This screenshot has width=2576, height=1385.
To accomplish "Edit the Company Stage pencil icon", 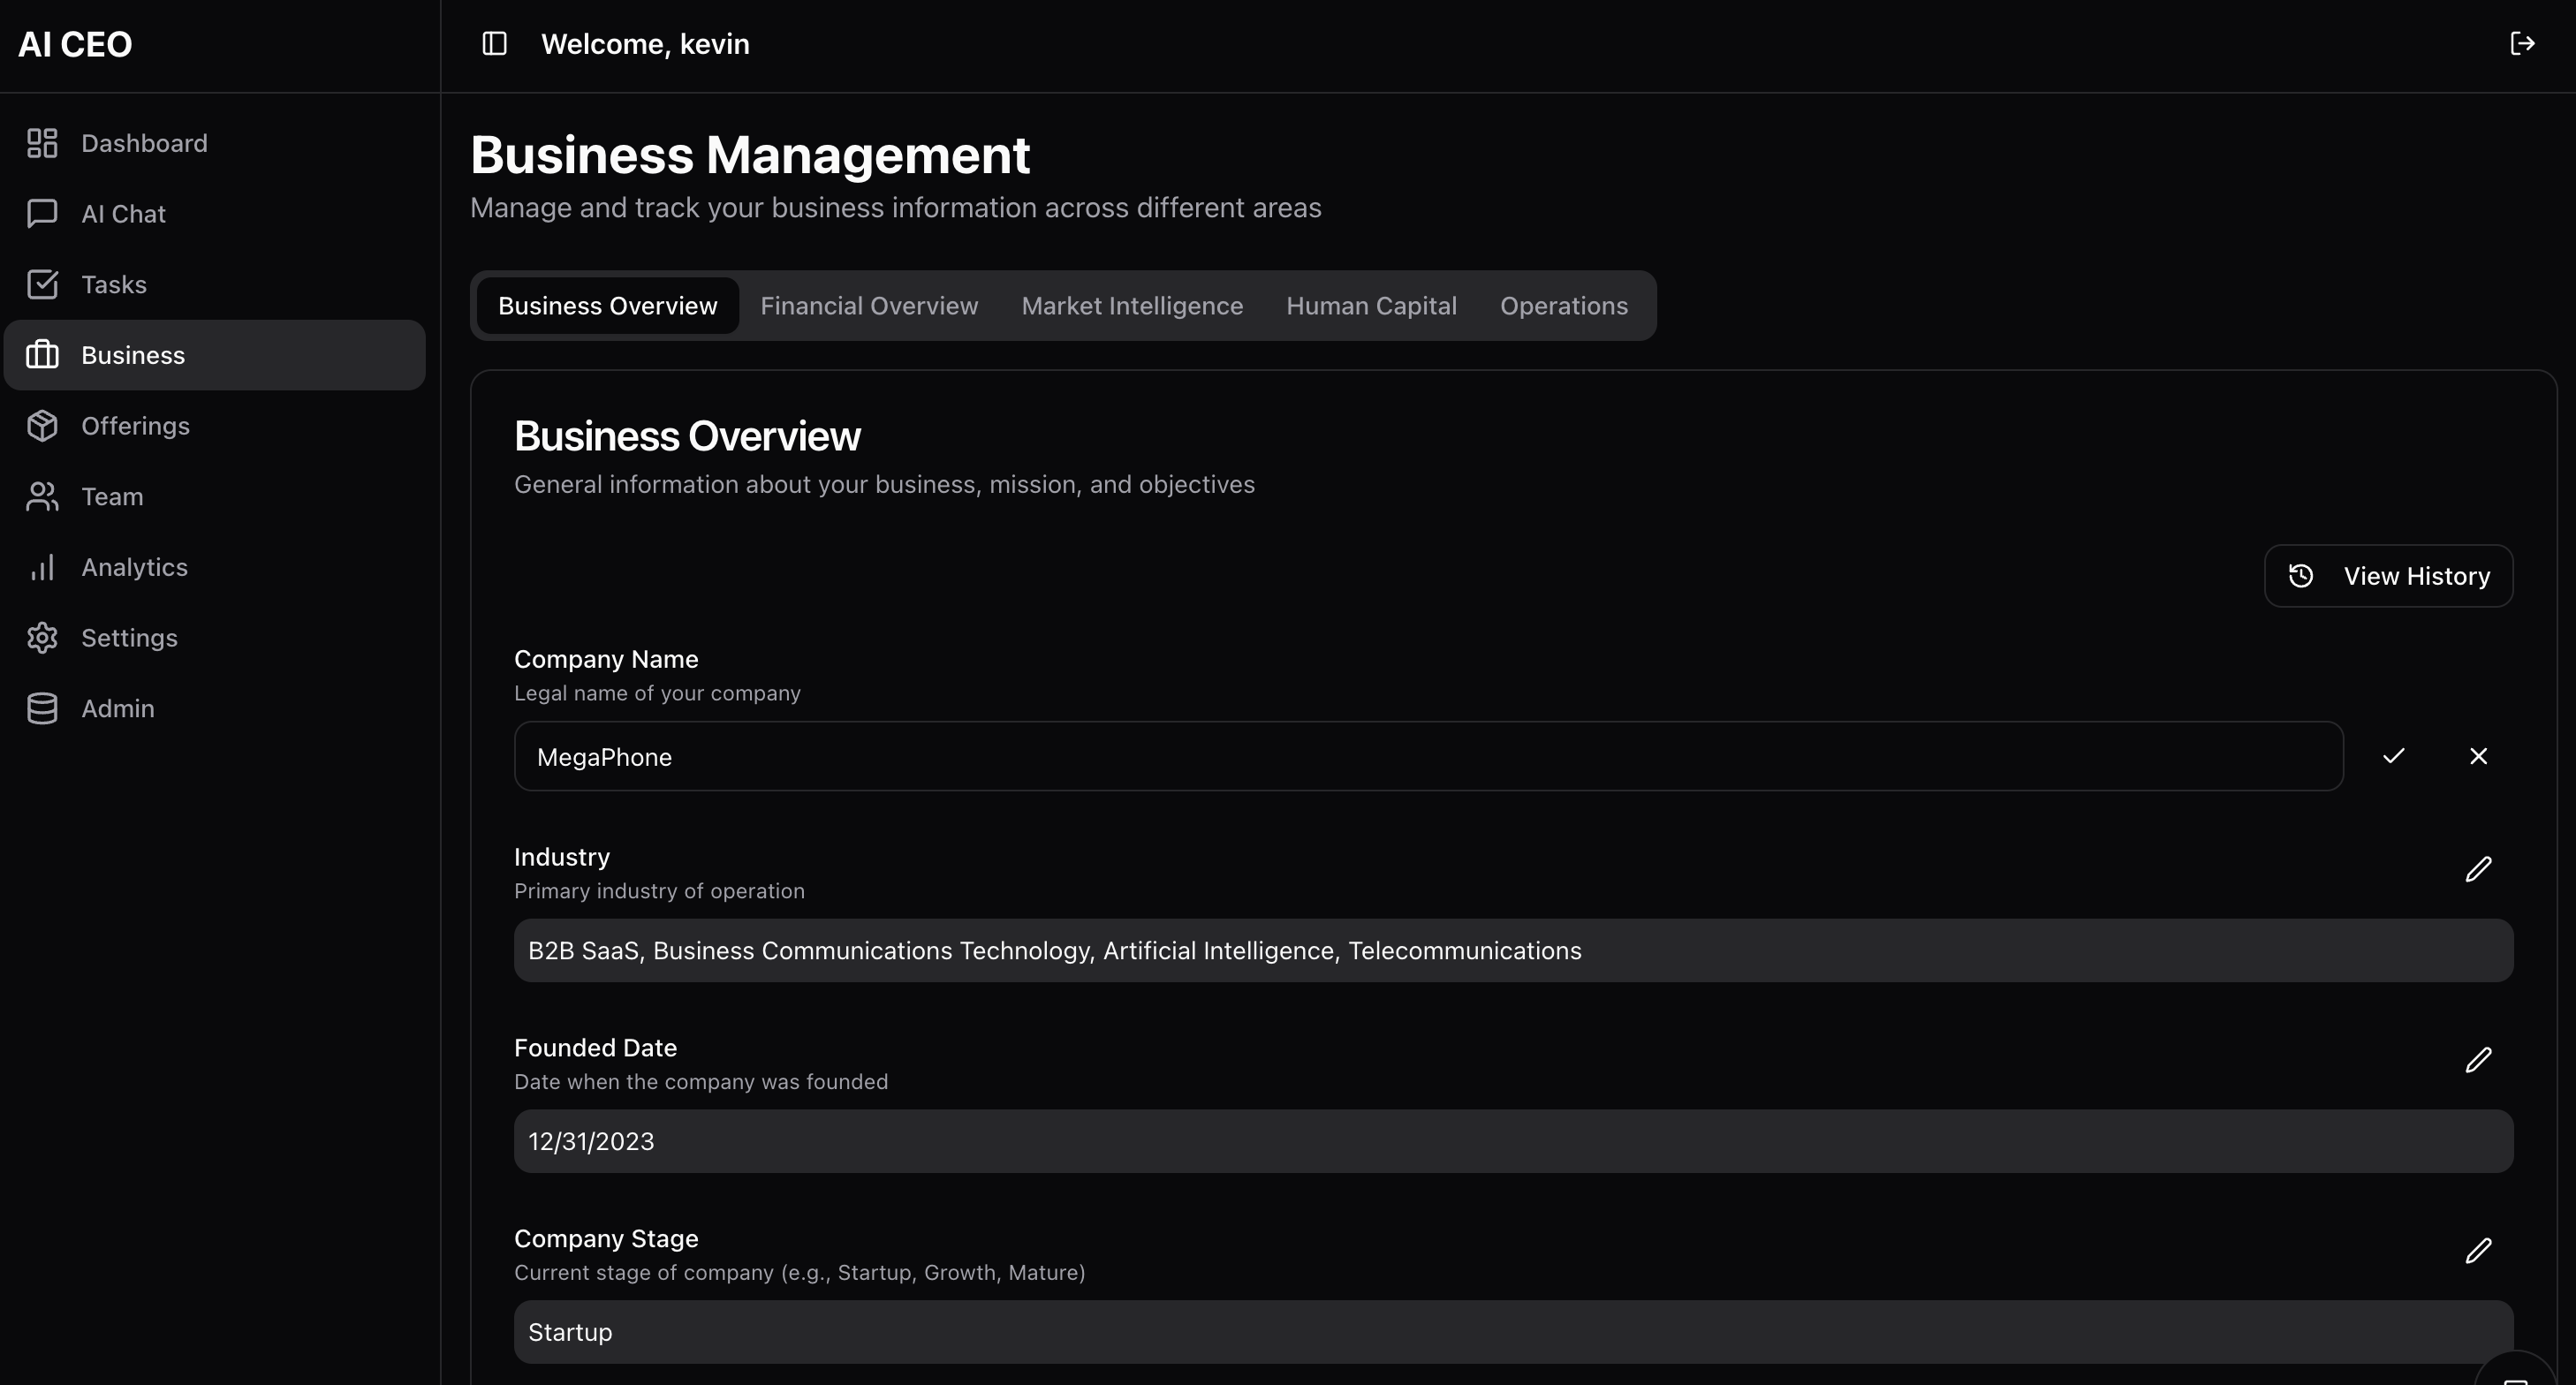I will pyautogui.click(x=2478, y=1251).
